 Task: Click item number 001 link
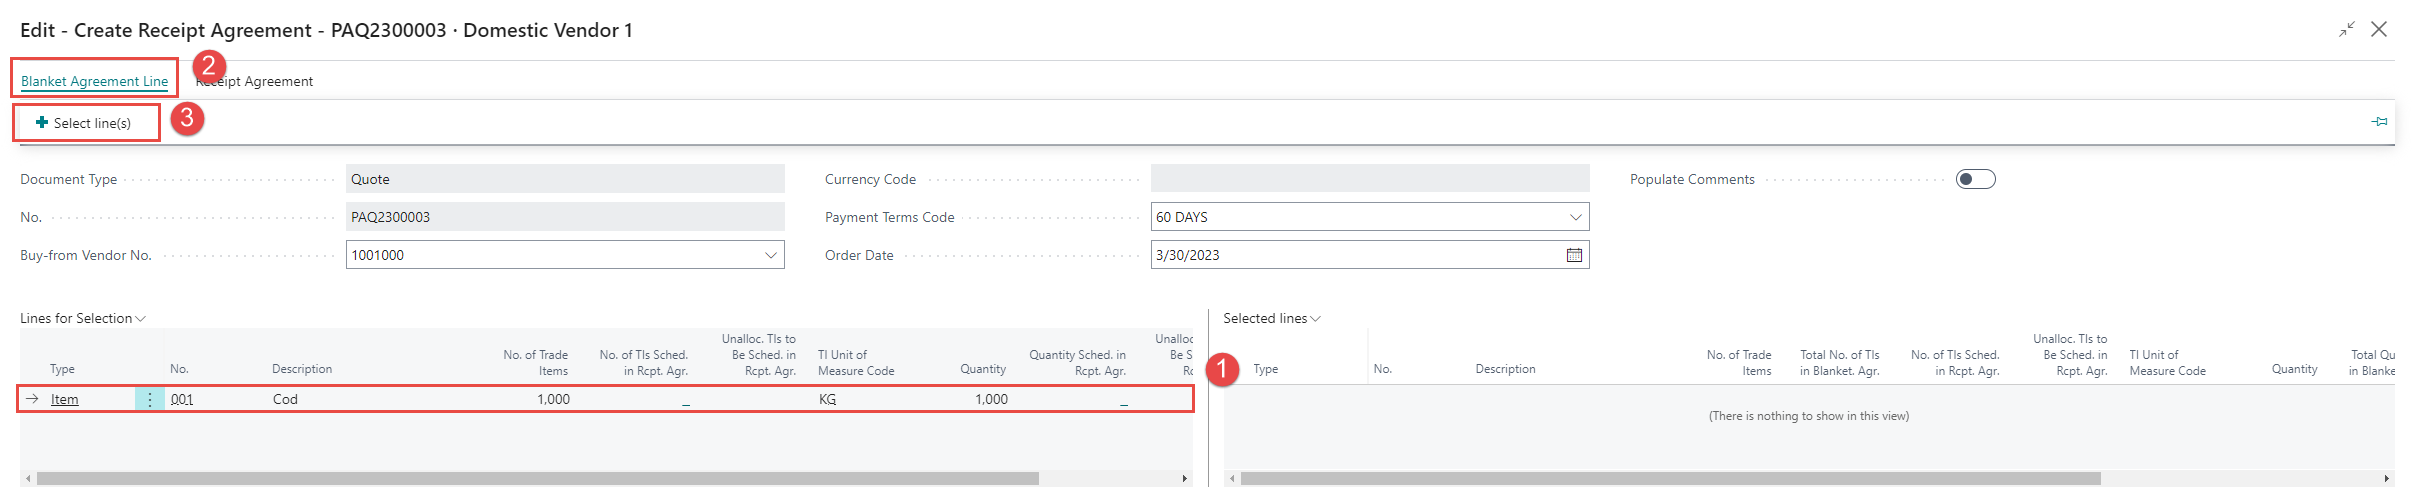[182, 399]
